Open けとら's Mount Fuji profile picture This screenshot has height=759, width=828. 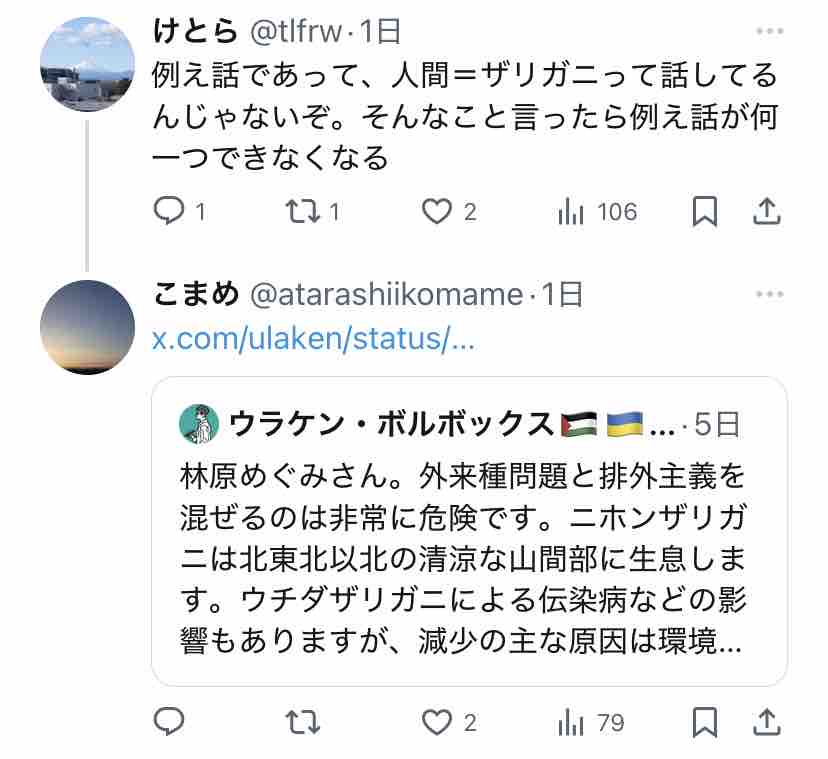[87, 64]
